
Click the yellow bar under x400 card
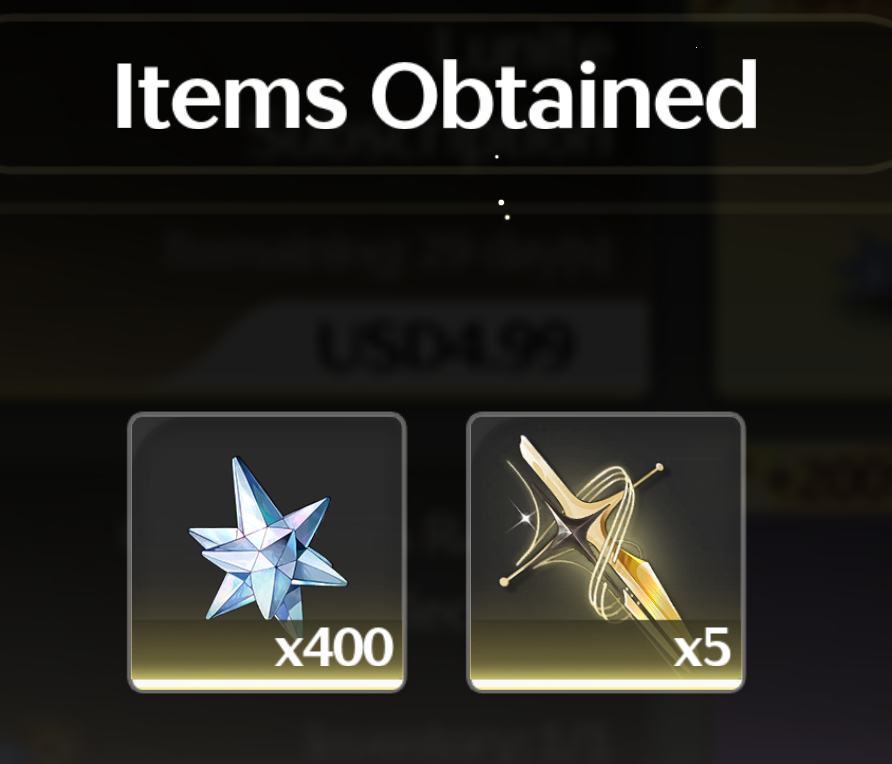[x=267, y=684]
